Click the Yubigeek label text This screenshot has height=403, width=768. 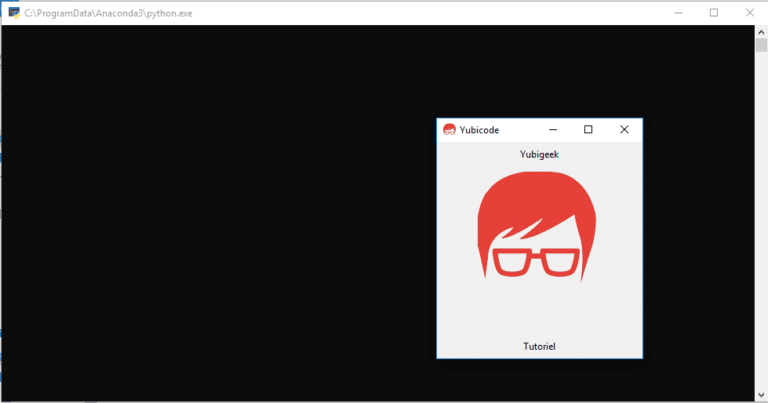[539, 154]
